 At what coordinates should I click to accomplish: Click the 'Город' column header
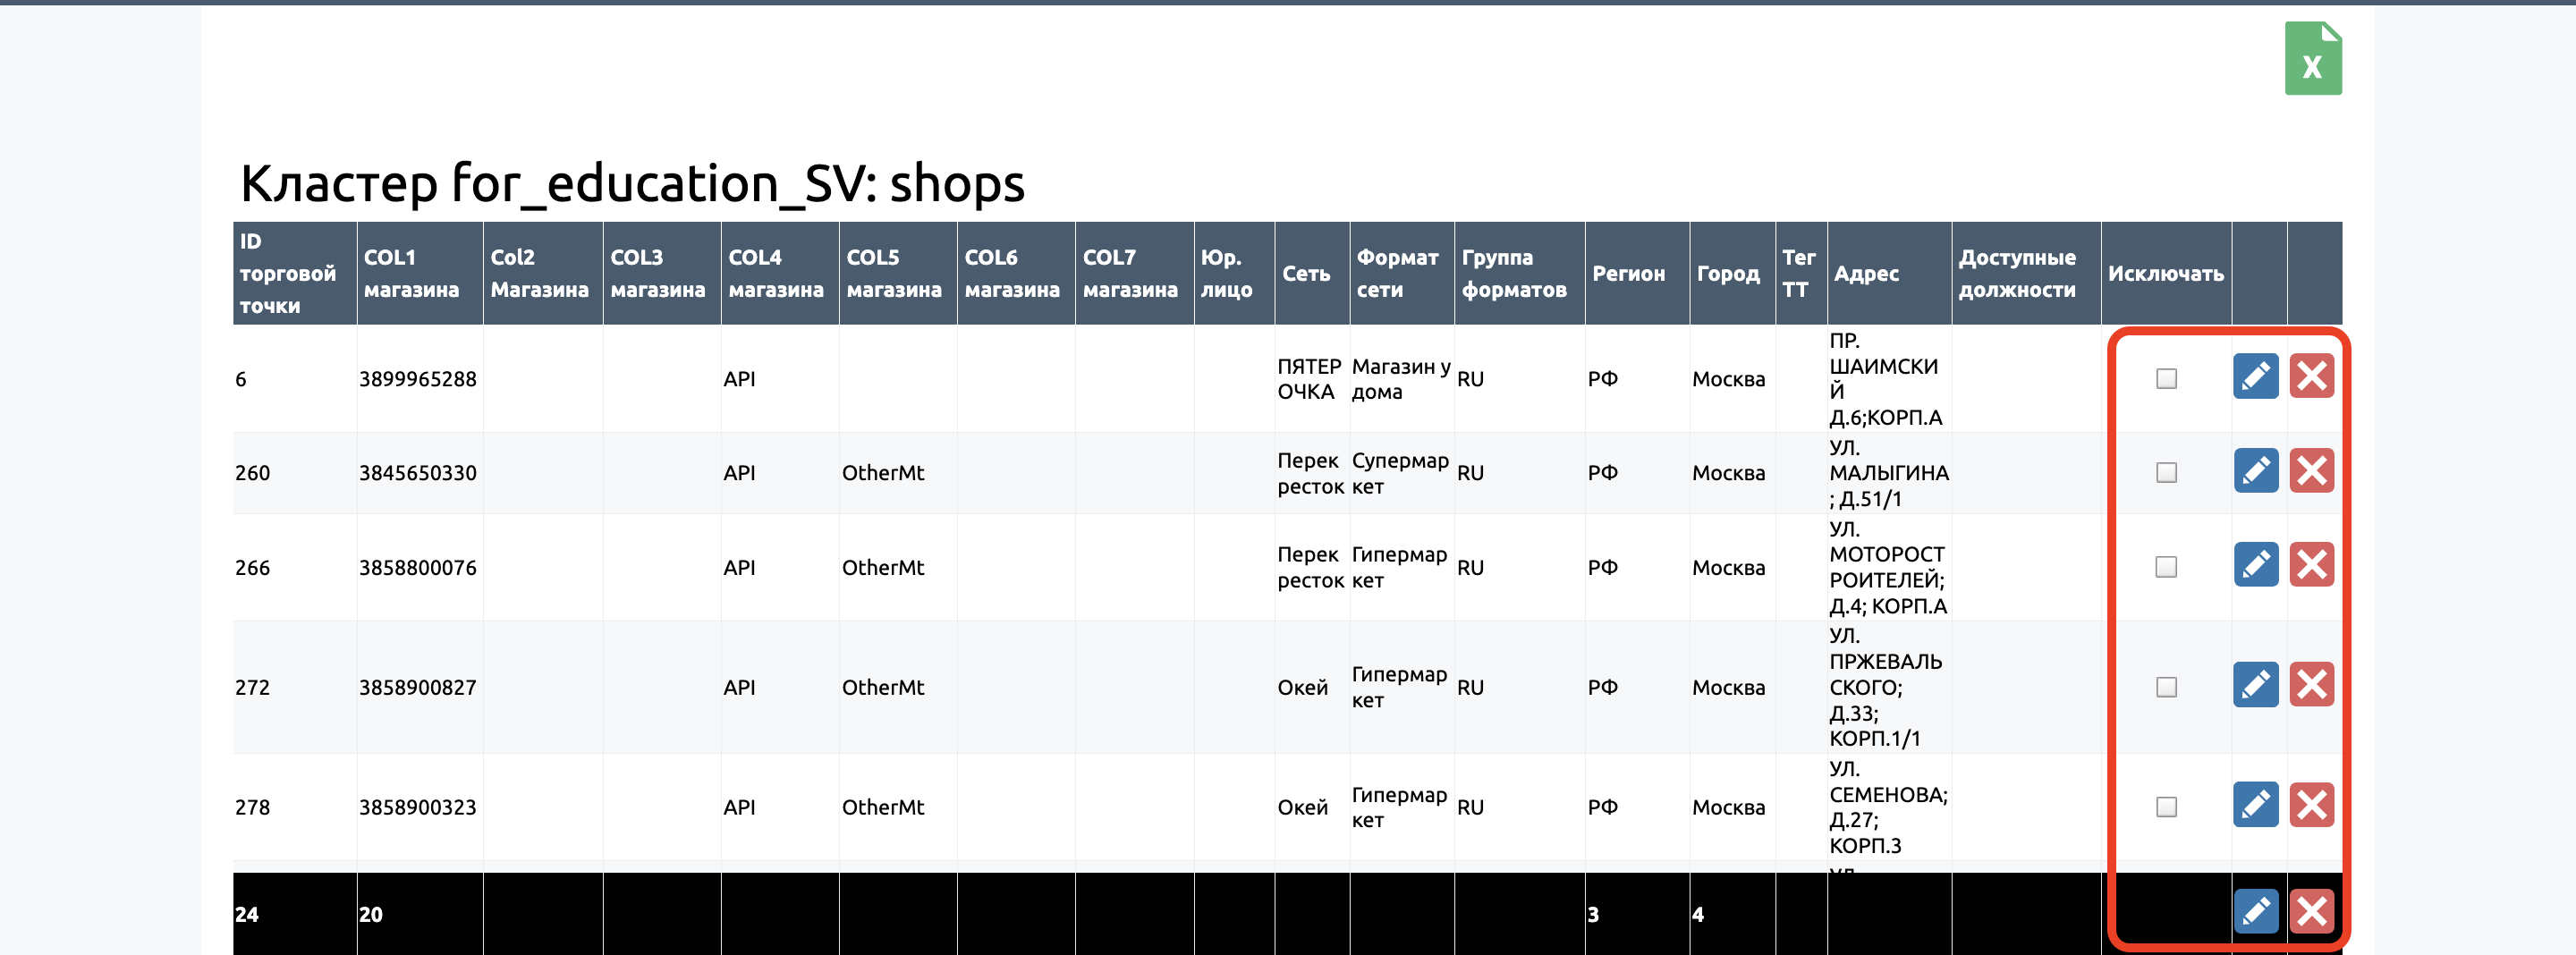pos(1727,274)
